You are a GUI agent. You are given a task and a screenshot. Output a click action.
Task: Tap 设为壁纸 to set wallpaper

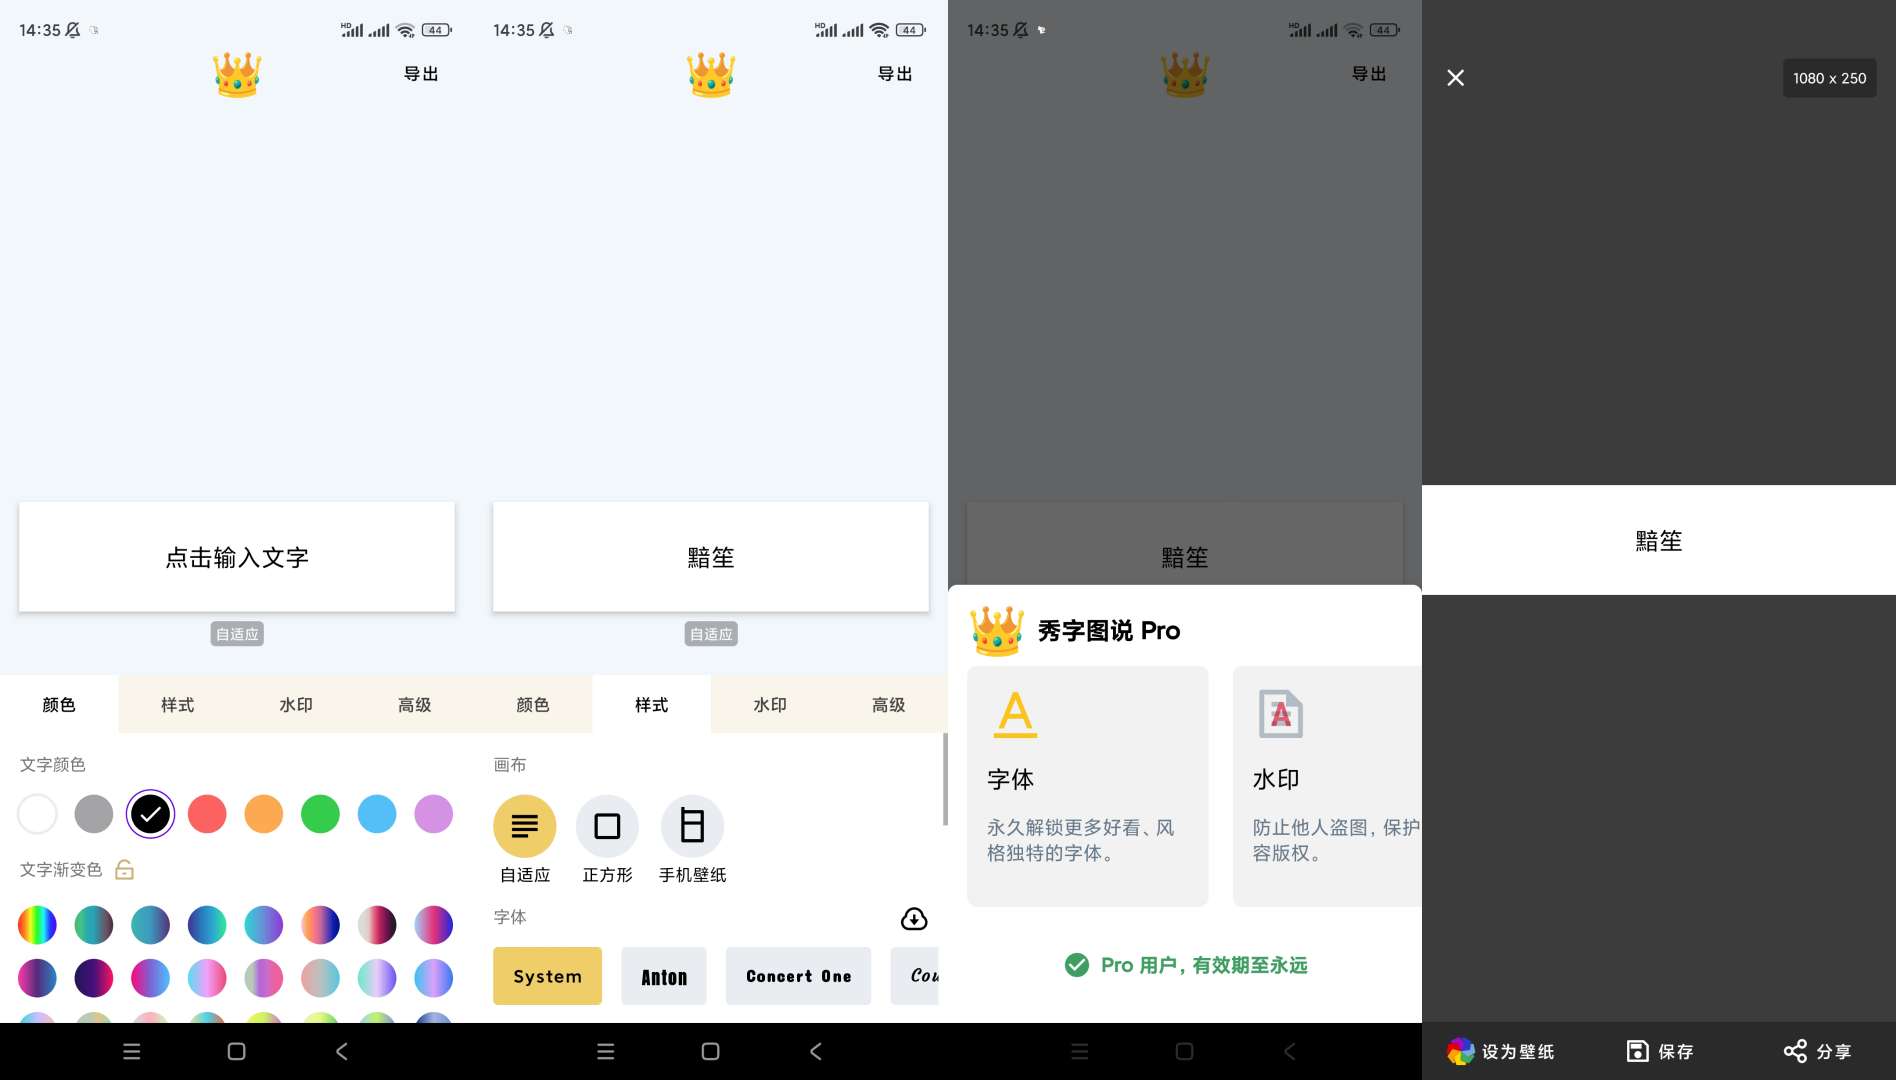tap(1501, 1051)
